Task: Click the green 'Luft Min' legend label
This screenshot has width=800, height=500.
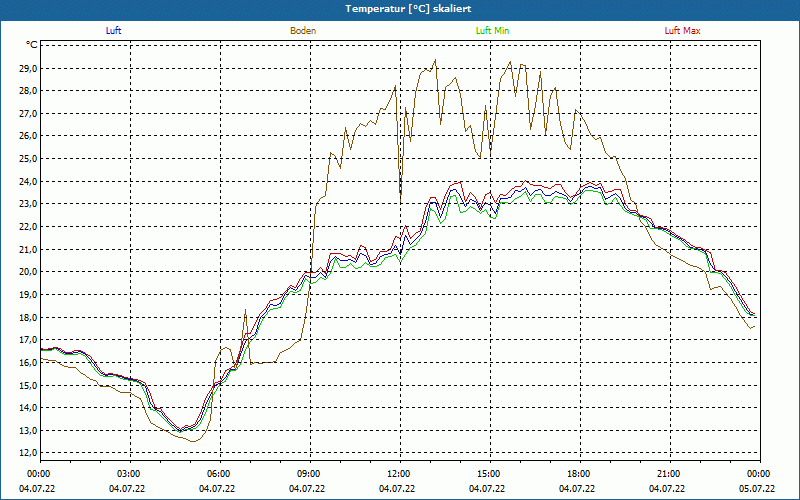Action: 492,31
